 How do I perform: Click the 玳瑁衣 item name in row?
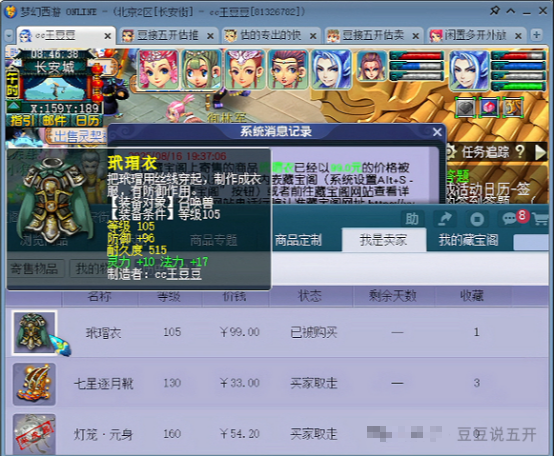(x=104, y=333)
